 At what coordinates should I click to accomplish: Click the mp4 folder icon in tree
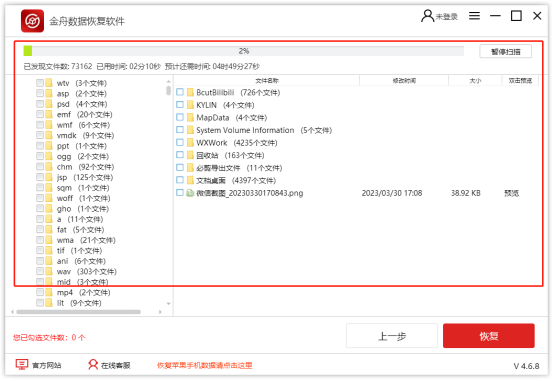pos(49,292)
